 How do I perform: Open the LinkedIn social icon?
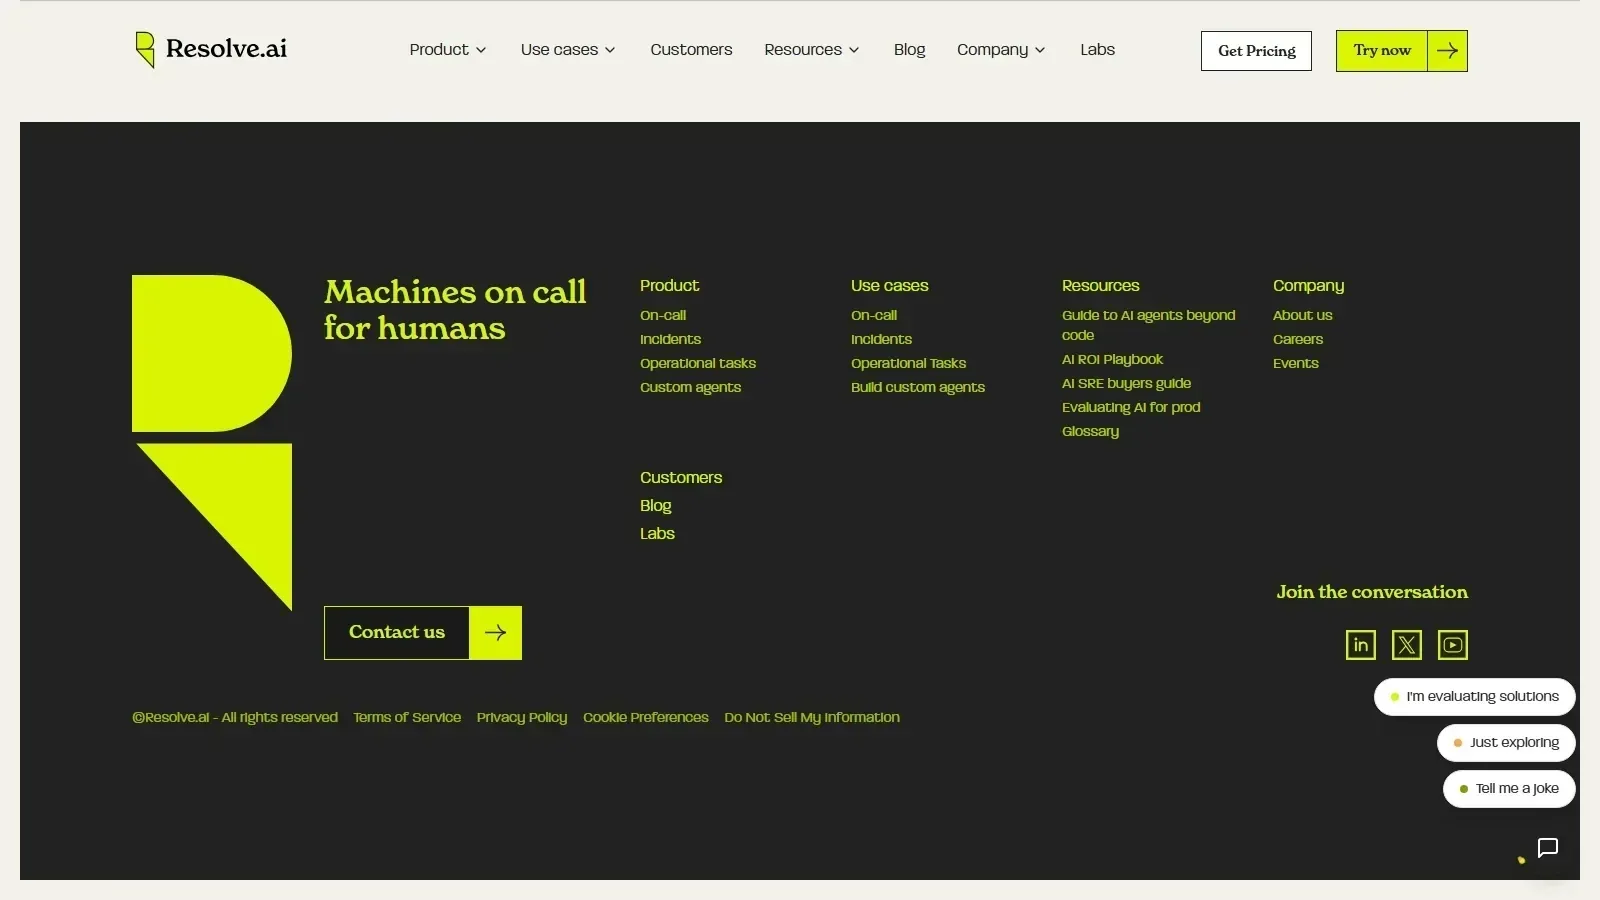[1361, 645]
